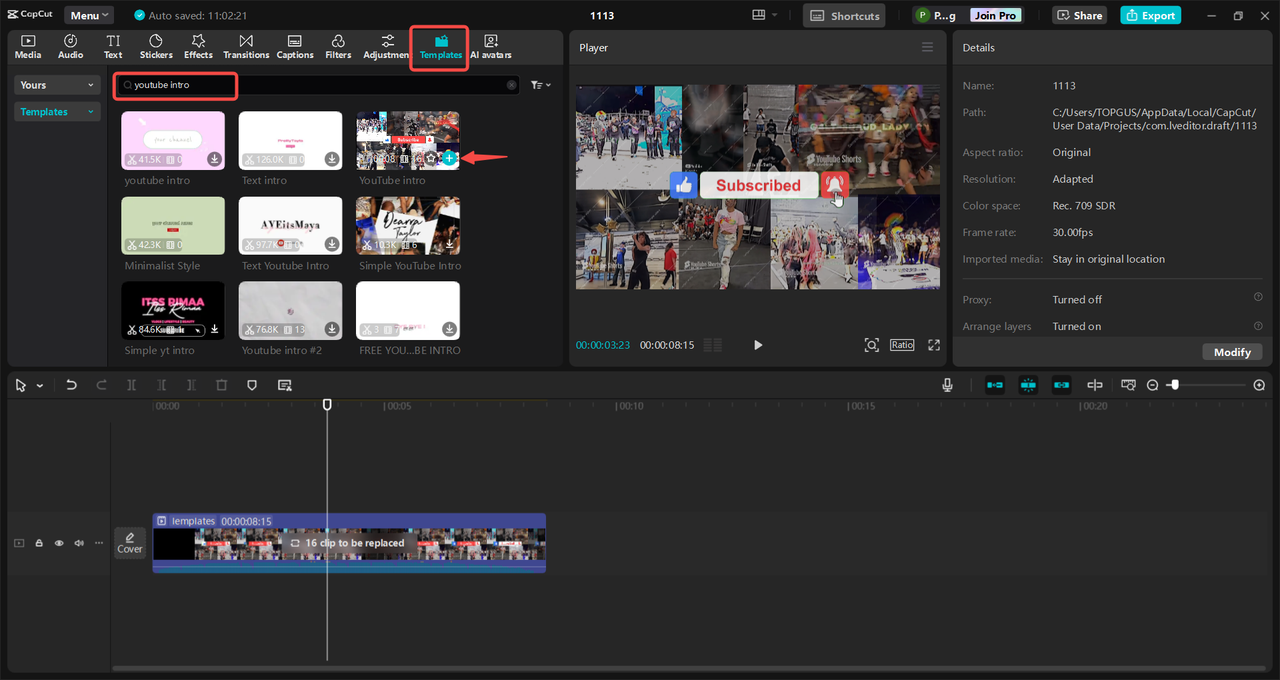Click the Proxy info icon
Screen dimensions: 1280x680
coord(1258,298)
